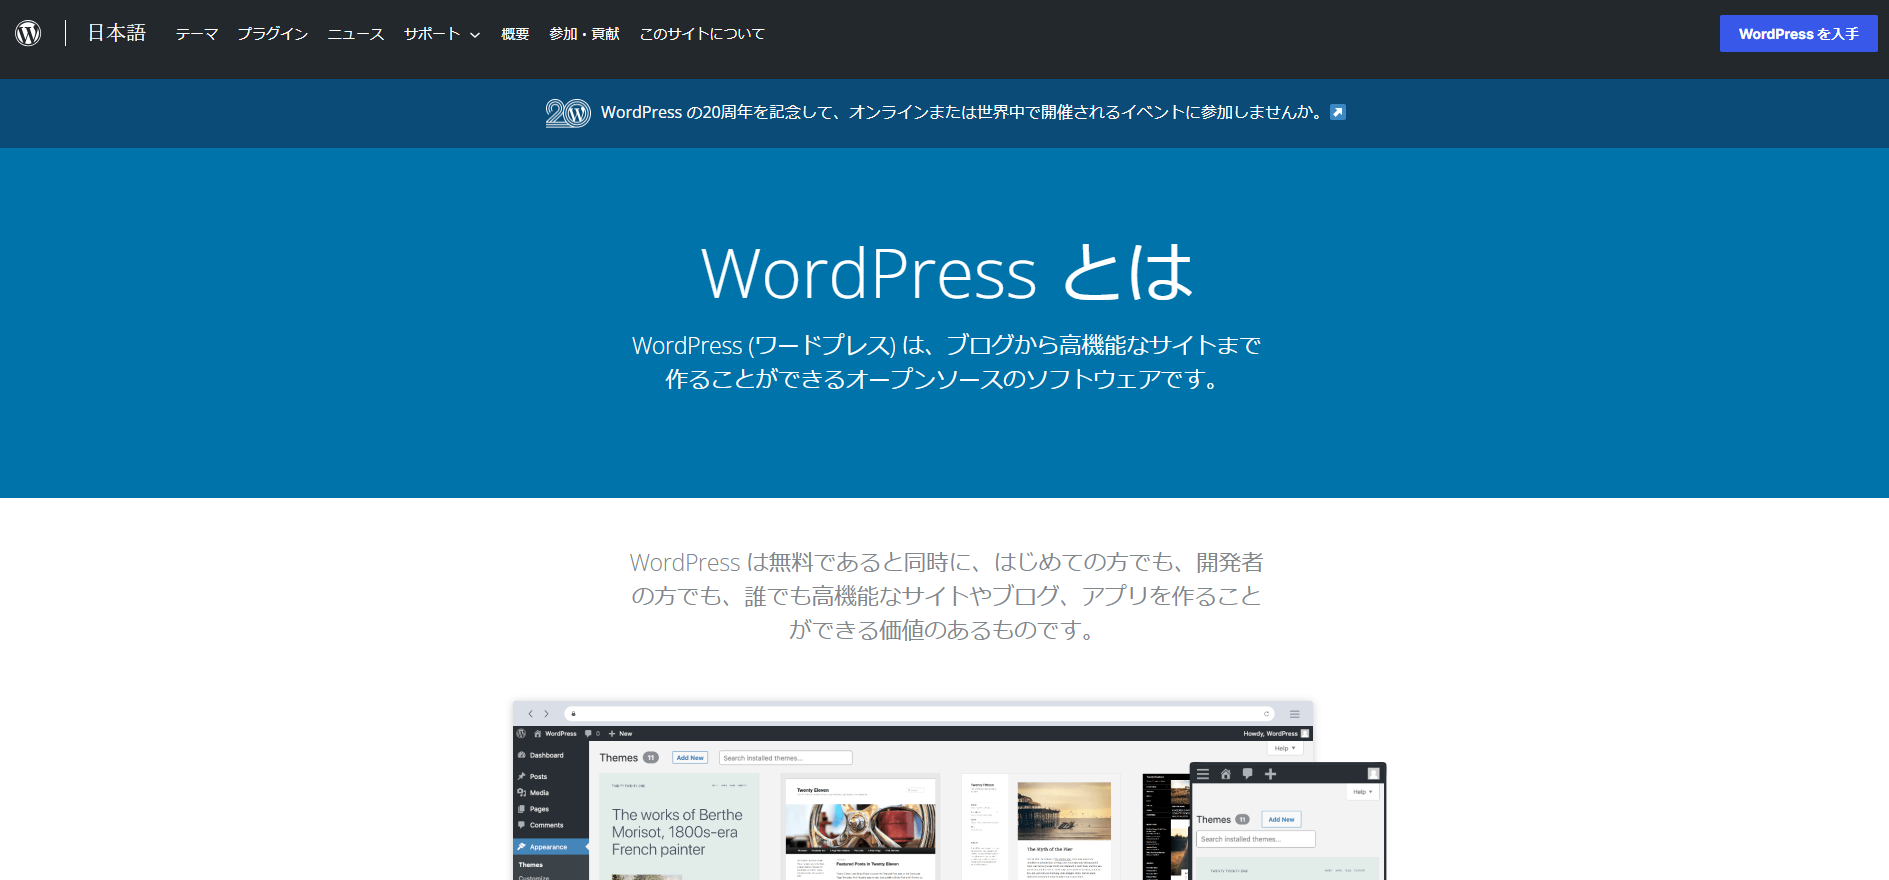The height and width of the screenshot is (880, 1889).
Task: Go to the ニュース page
Action: (355, 34)
